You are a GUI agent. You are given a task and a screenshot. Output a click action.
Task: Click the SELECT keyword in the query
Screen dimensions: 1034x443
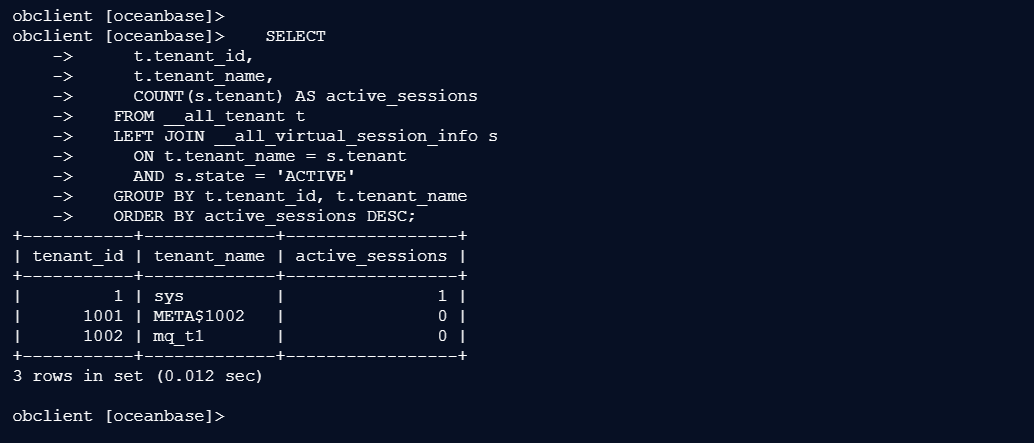[x=295, y=36]
